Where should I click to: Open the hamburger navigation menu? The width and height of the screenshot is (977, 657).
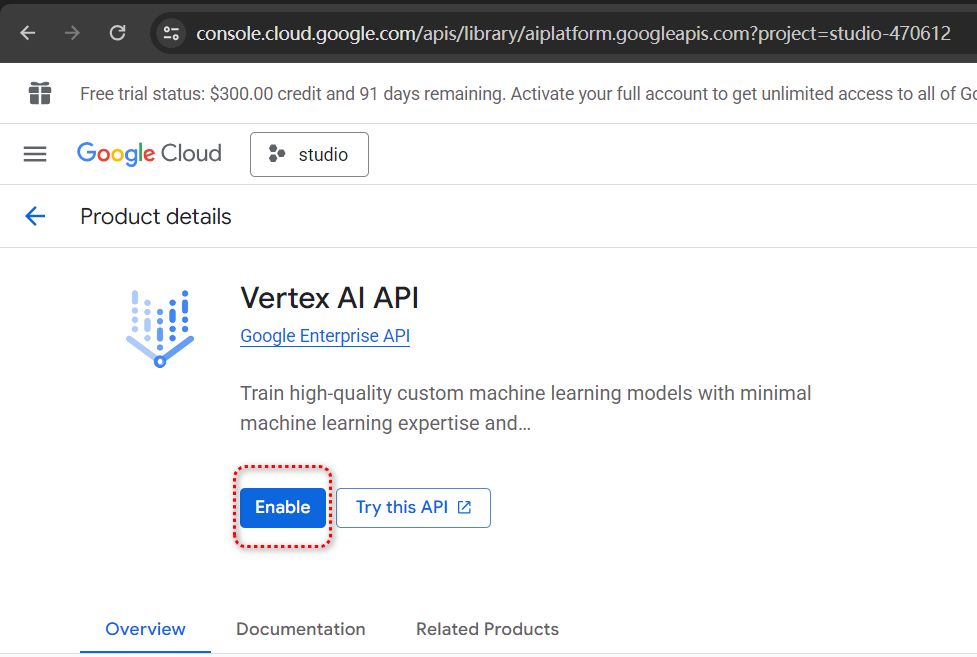(x=35, y=154)
